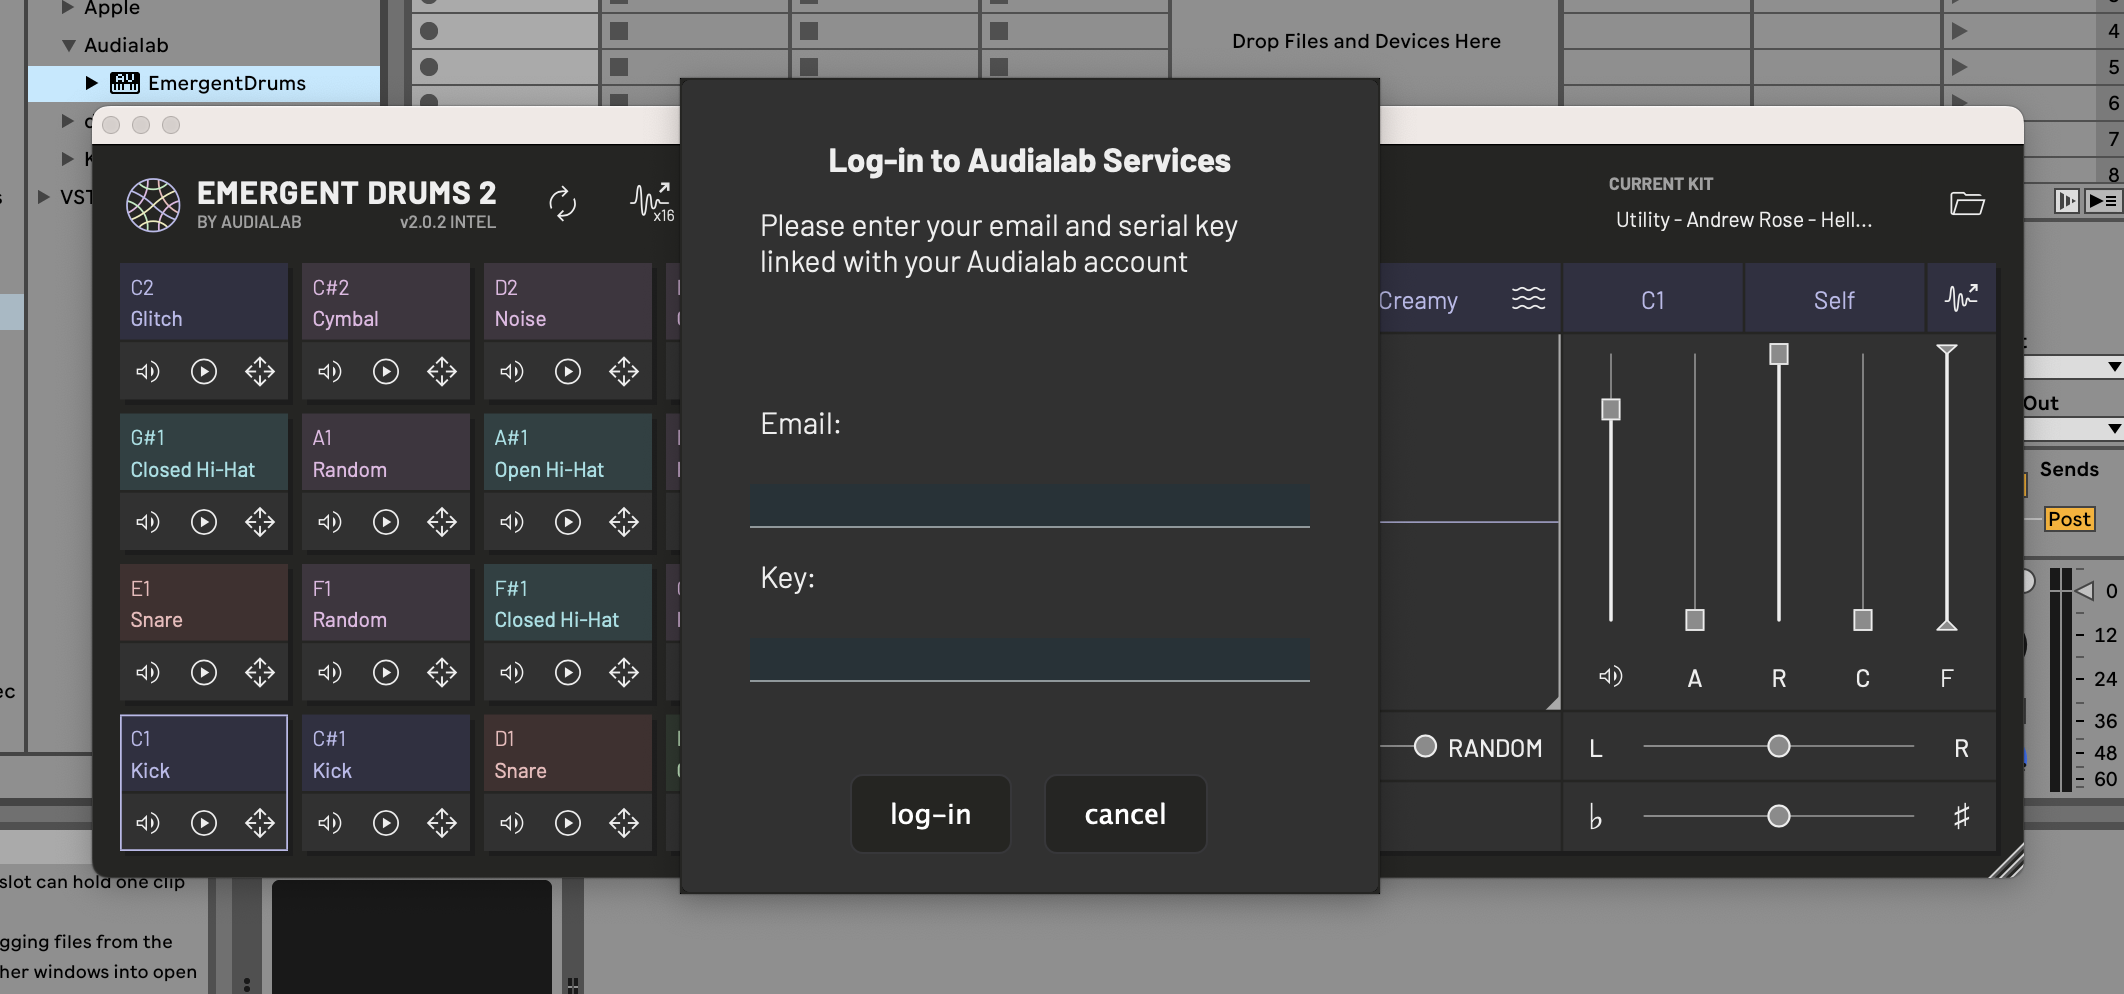Click the flat/sharp pitch slider knob
The image size is (2124, 994).
click(x=1779, y=816)
